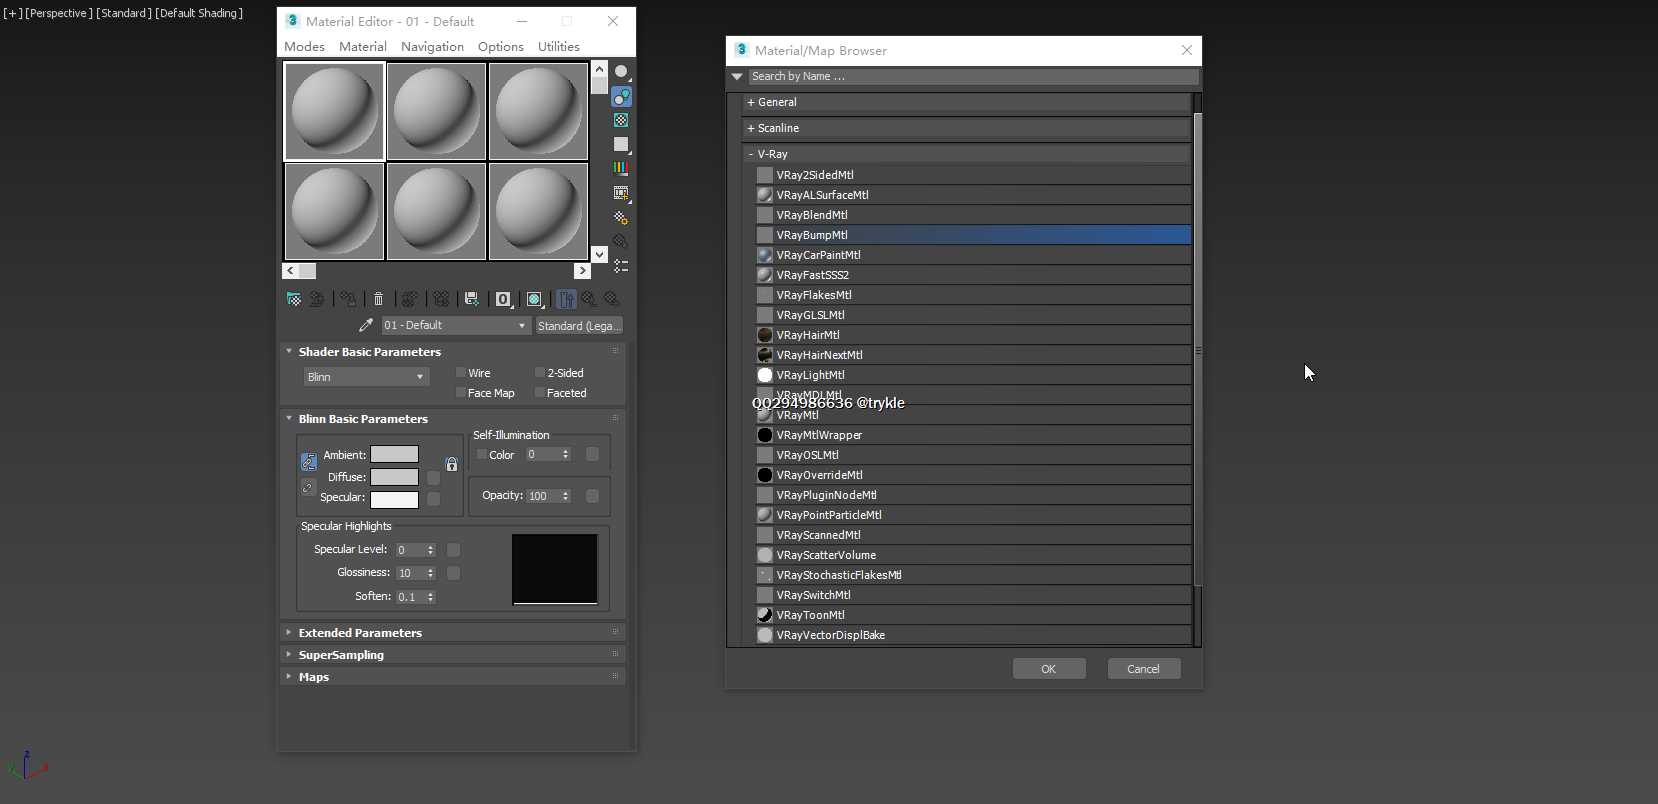Viewport: 1658px width, 804px height.
Task: Select VRayMtlWrapper in the list
Action: point(973,435)
